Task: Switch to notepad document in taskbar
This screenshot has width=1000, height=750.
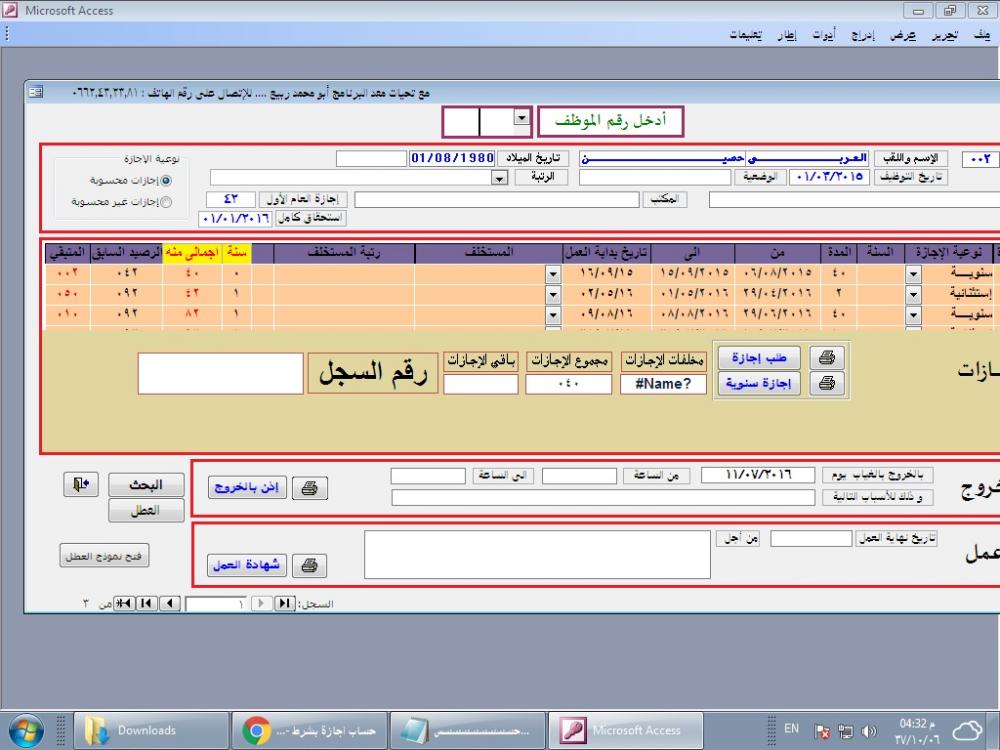Action: click(467, 730)
